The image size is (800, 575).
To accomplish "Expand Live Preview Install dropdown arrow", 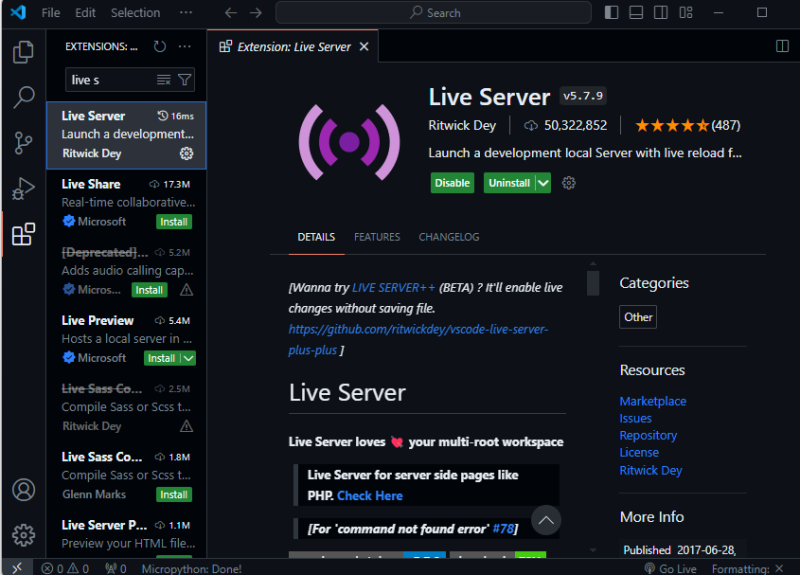I will coord(188,358).
